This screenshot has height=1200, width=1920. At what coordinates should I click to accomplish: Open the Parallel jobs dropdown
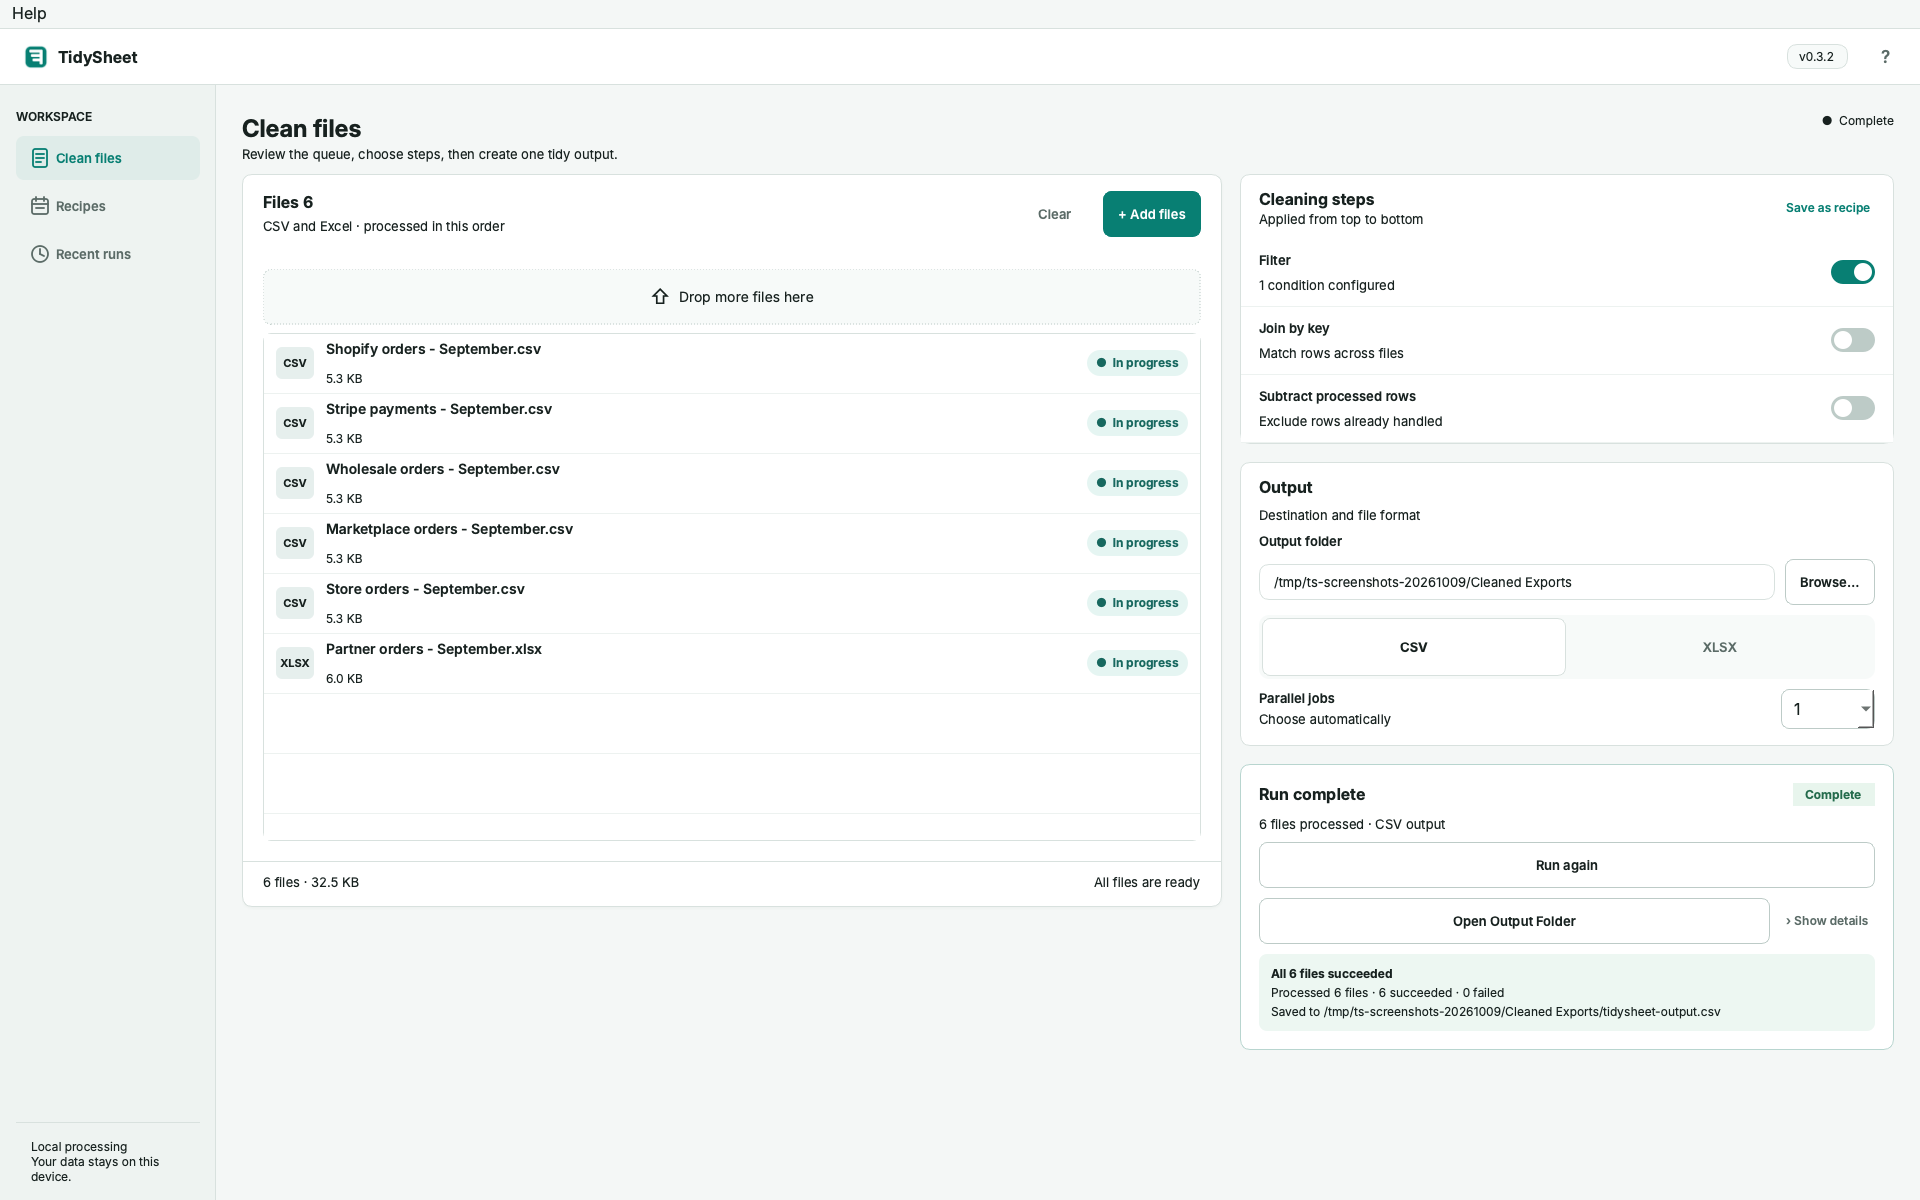coord(1827,709)
